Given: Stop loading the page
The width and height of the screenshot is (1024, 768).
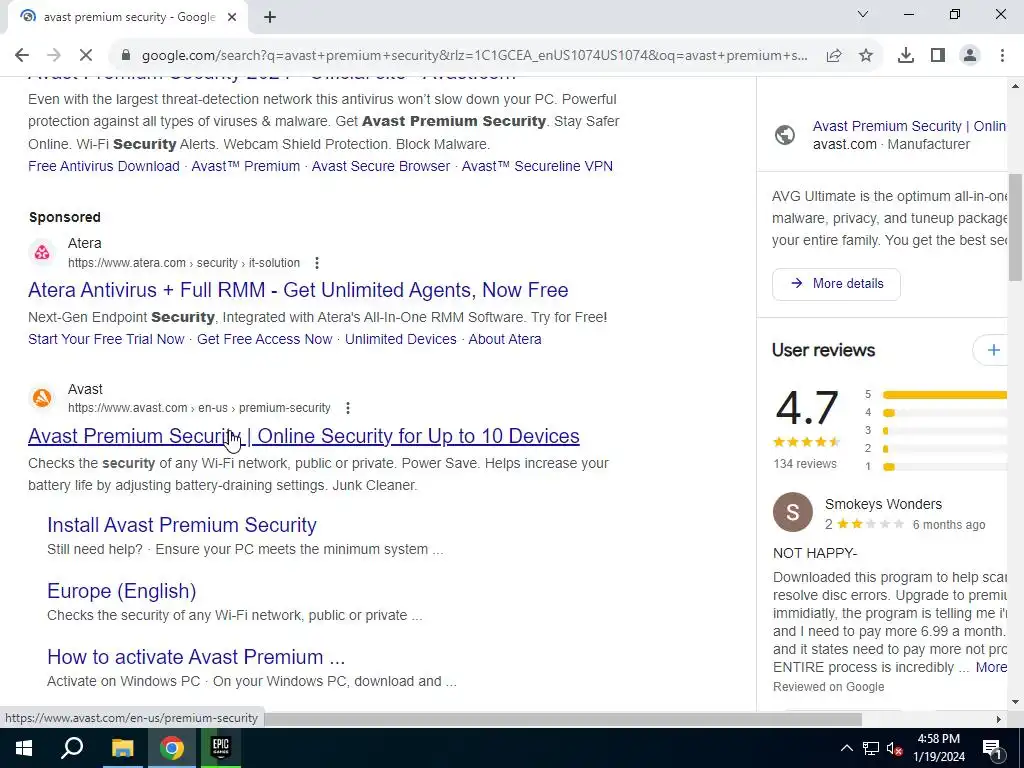Looking at the screenshot, I should (86, 56).
